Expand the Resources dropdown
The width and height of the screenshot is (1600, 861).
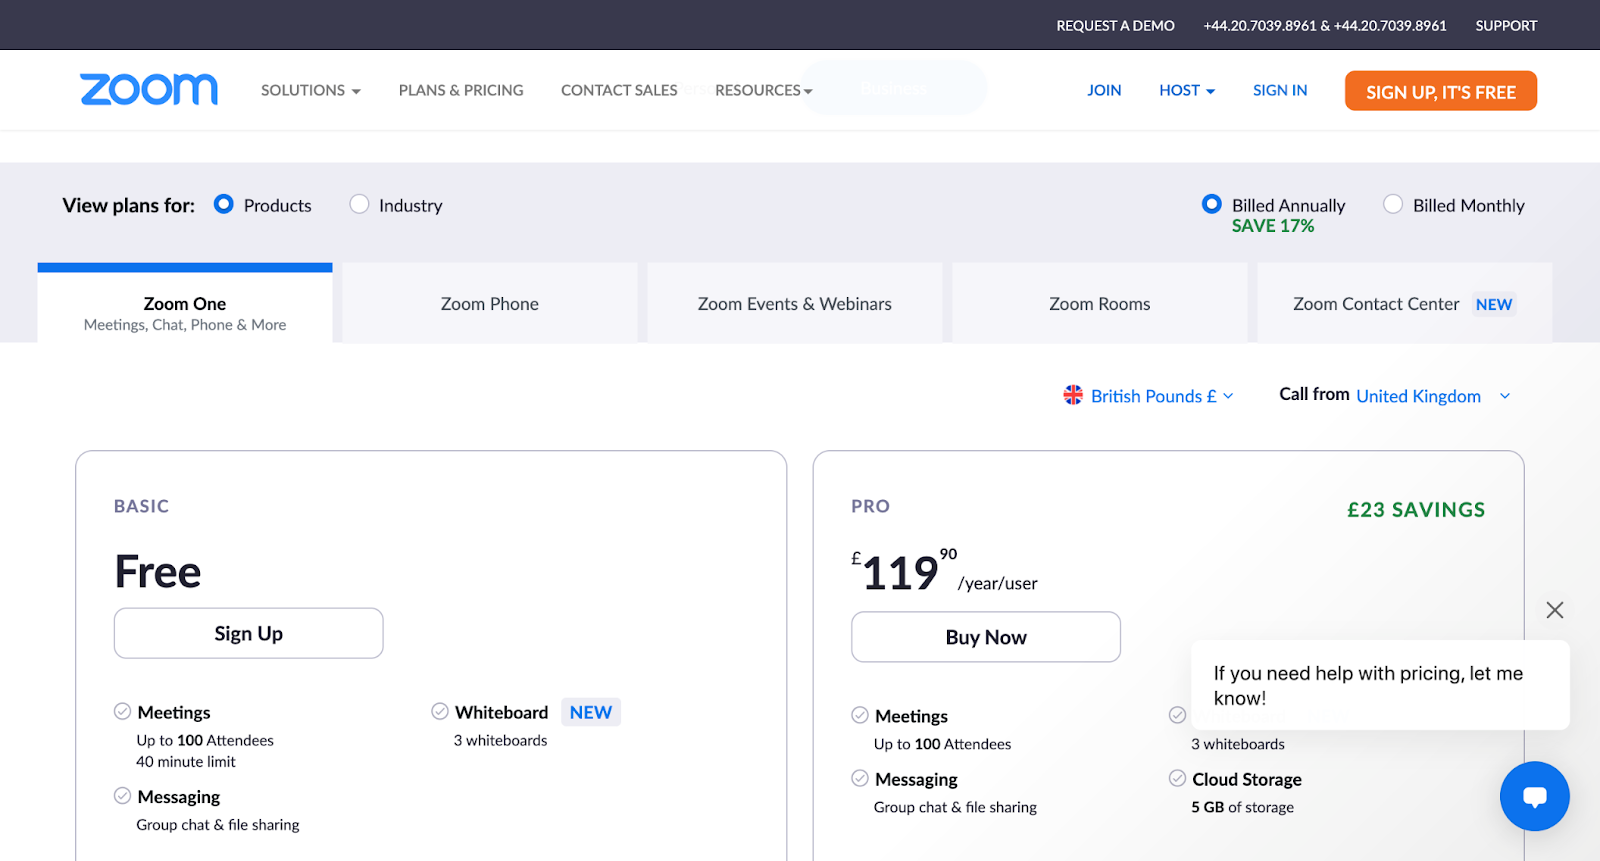pos(764,90)
